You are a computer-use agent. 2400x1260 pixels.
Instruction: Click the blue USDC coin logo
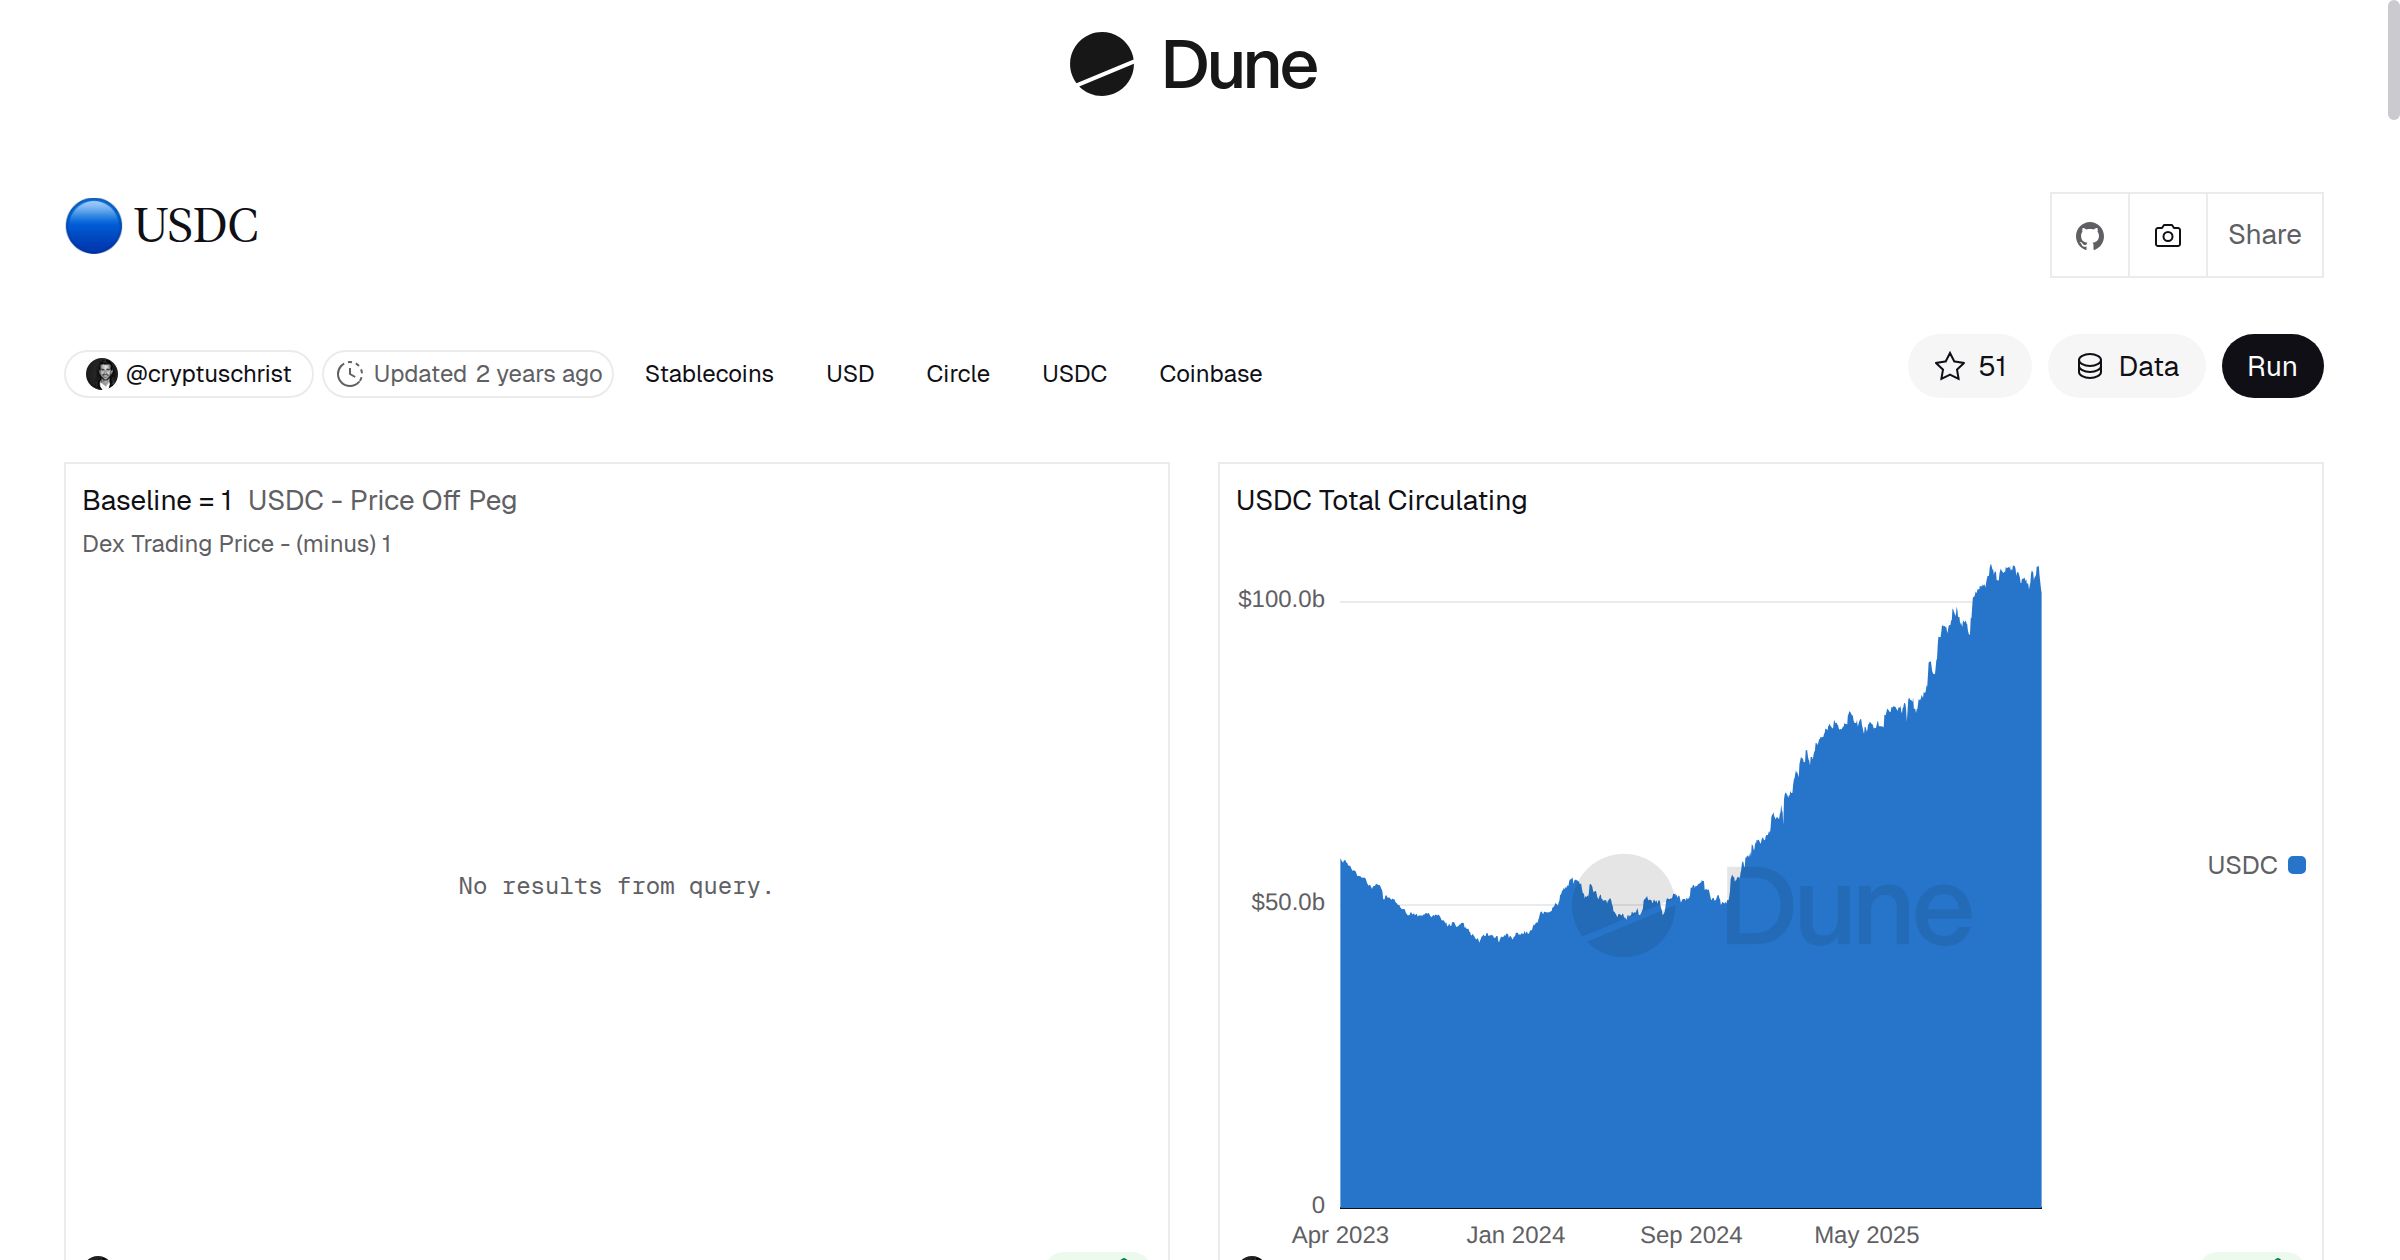coord(92,225)
